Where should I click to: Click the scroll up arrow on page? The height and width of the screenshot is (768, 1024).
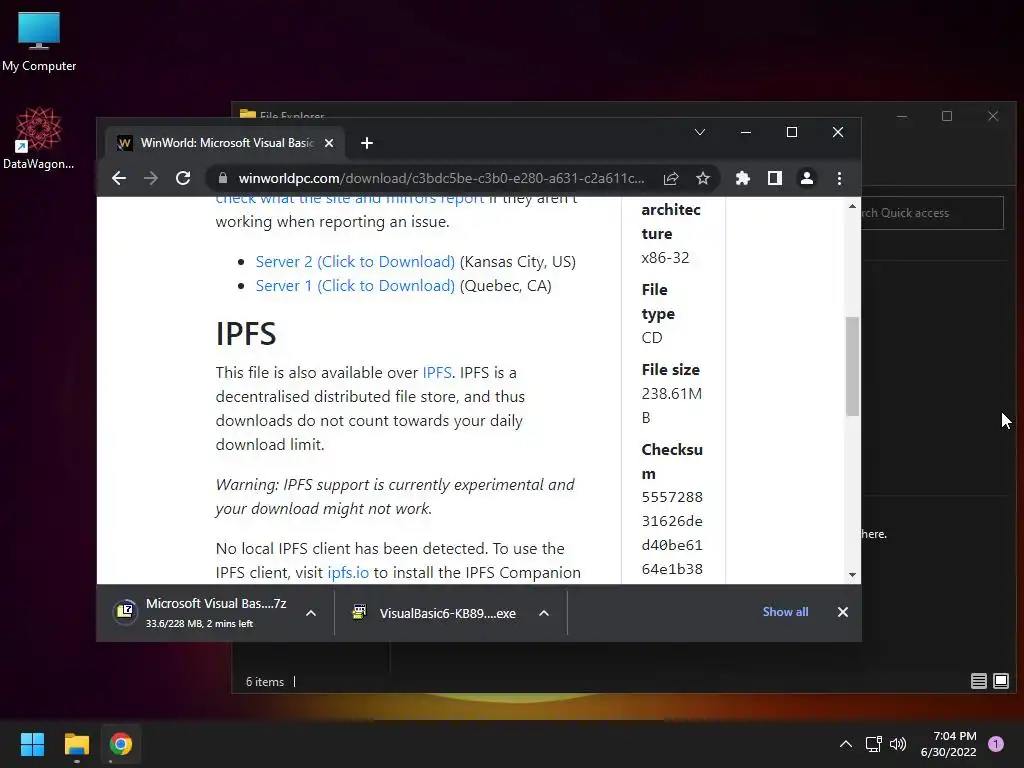coord(852,206)
